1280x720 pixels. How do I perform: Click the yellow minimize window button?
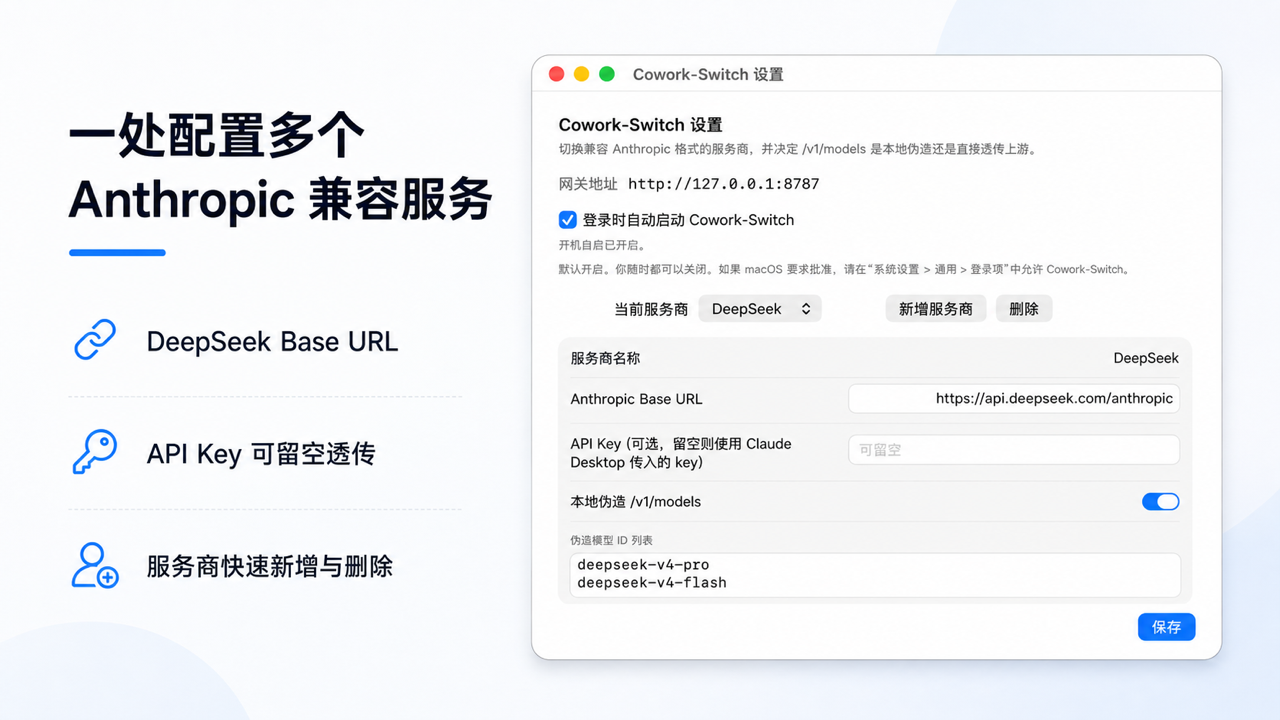(x=582, y=74)
